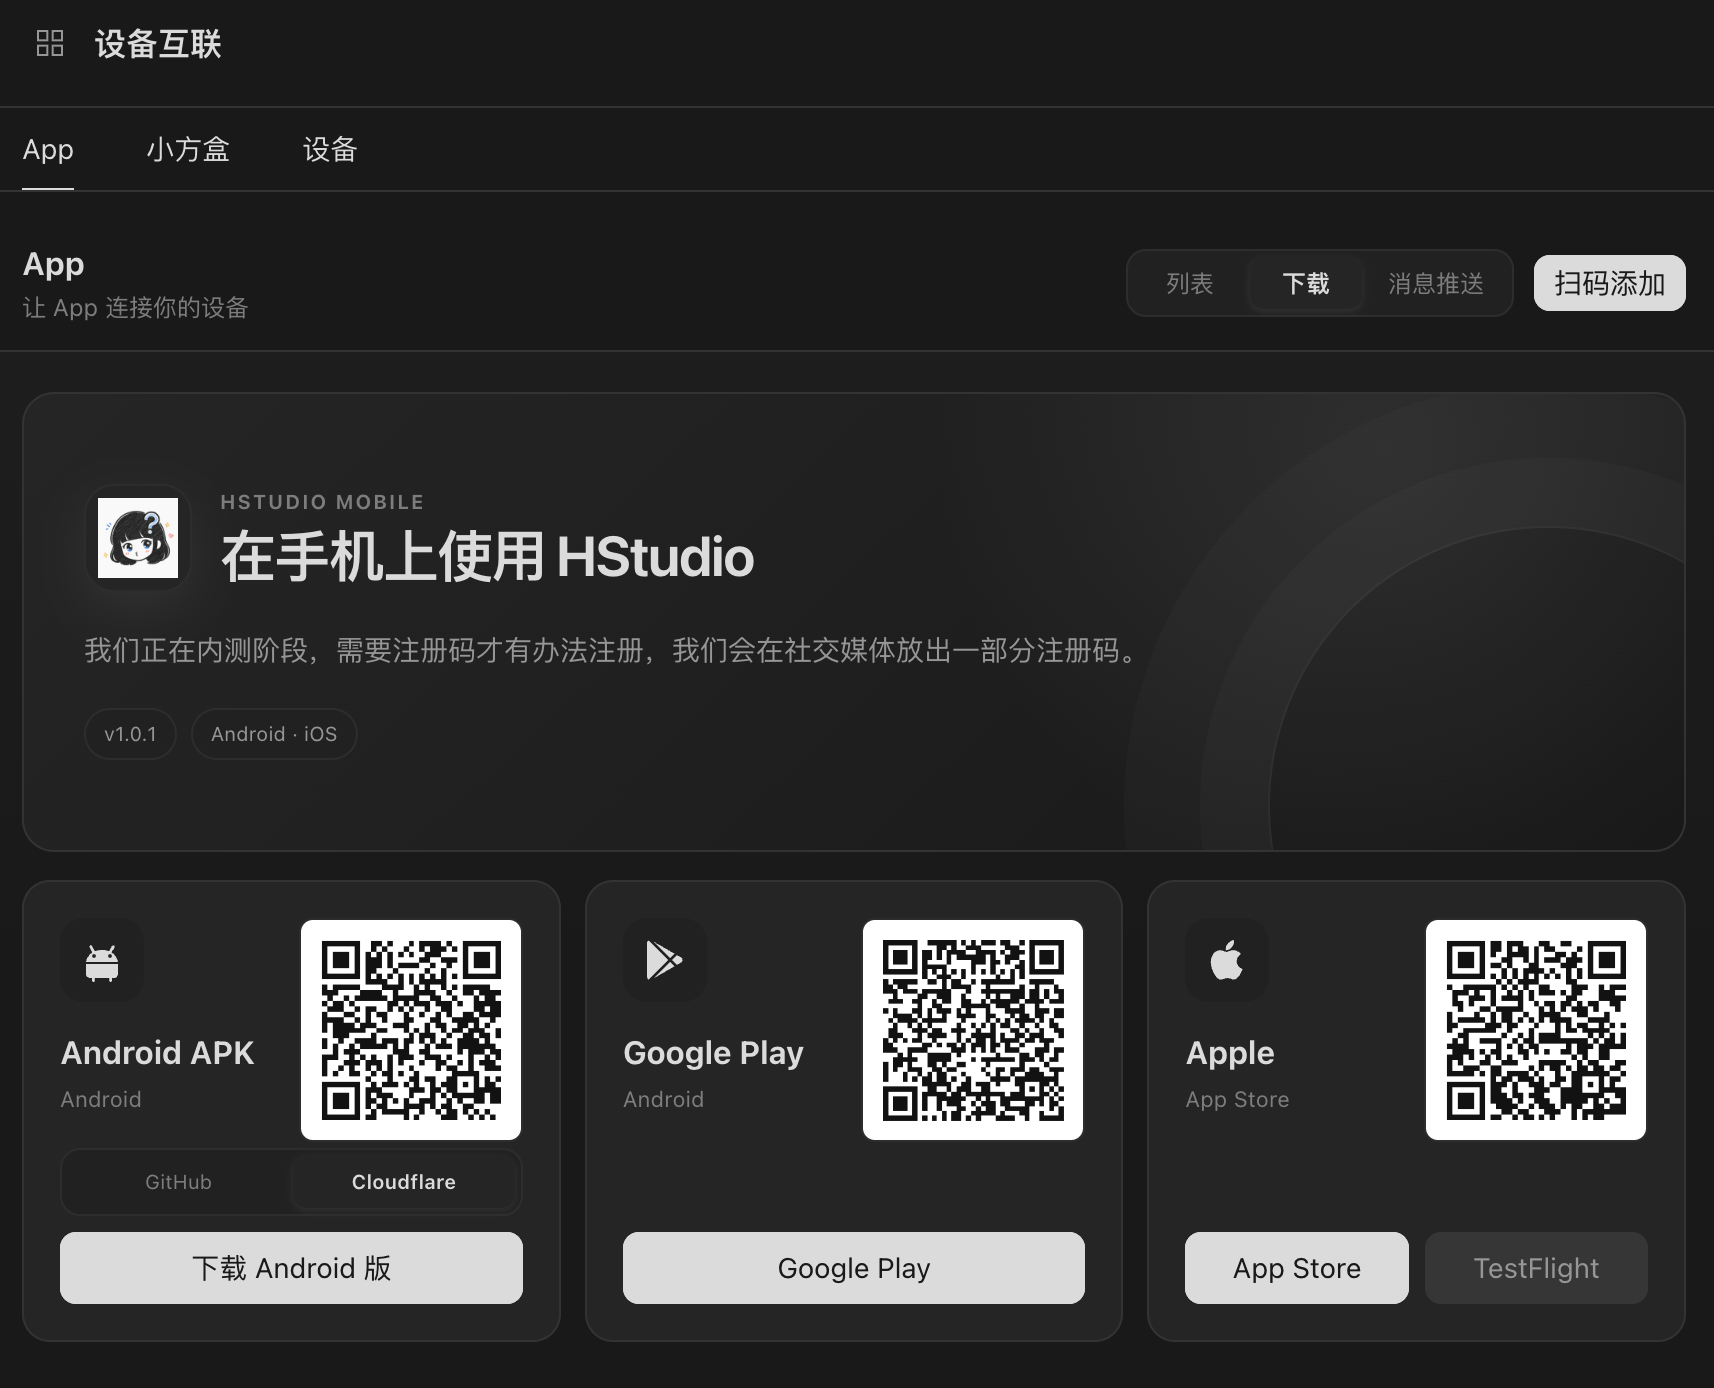
Task: Open the Google Play button
Action: tap(854, 1268)
